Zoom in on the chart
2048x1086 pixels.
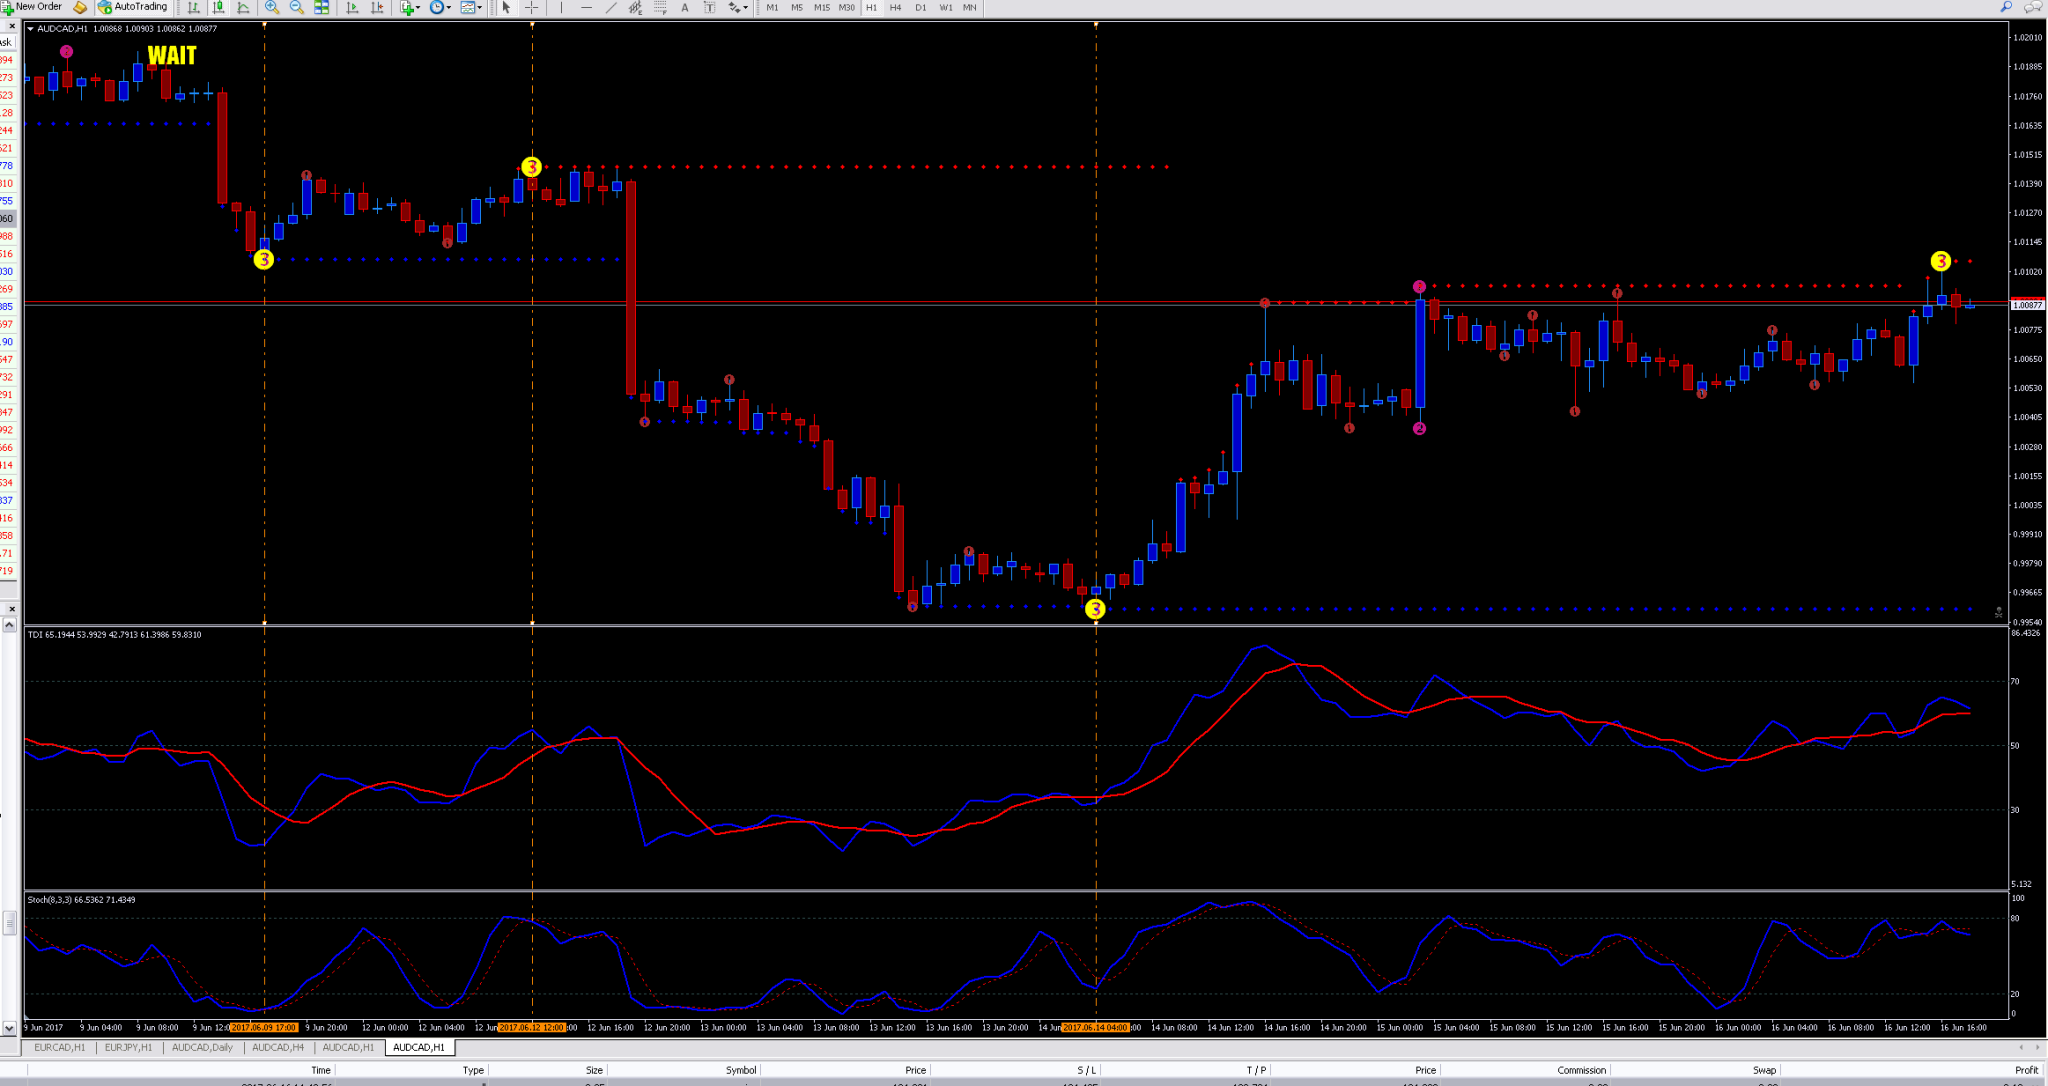[x=271, y=7]
